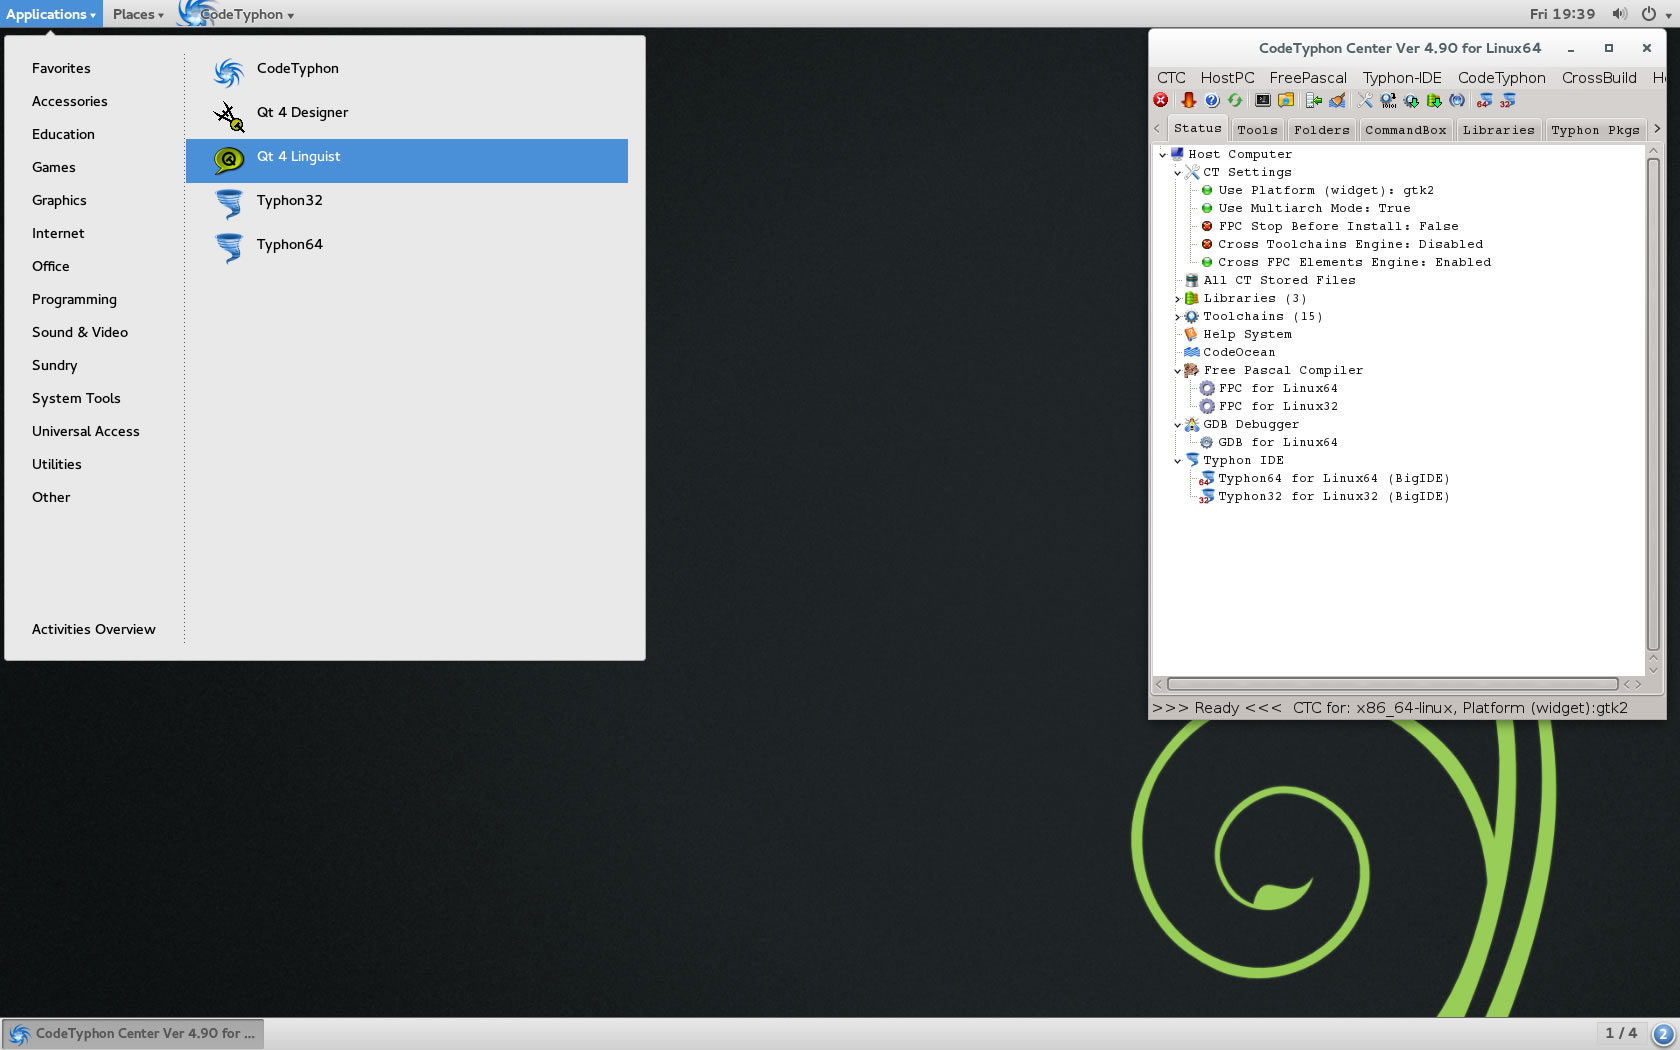Switch to the Tools tab
The image size is (1680, 1050).
(x=1257, y=130)
